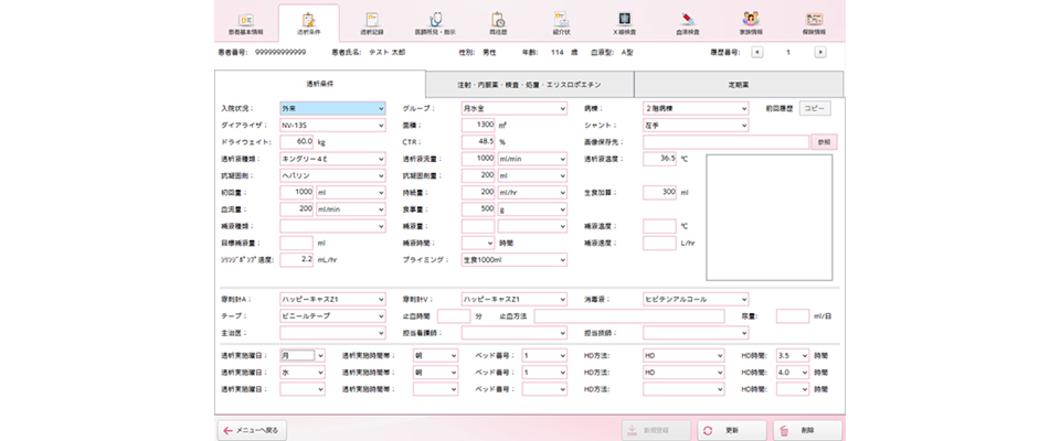Viewport: 1060px width, 441px height.
Task: Open the 家族情報 icon
Action: 748,22
